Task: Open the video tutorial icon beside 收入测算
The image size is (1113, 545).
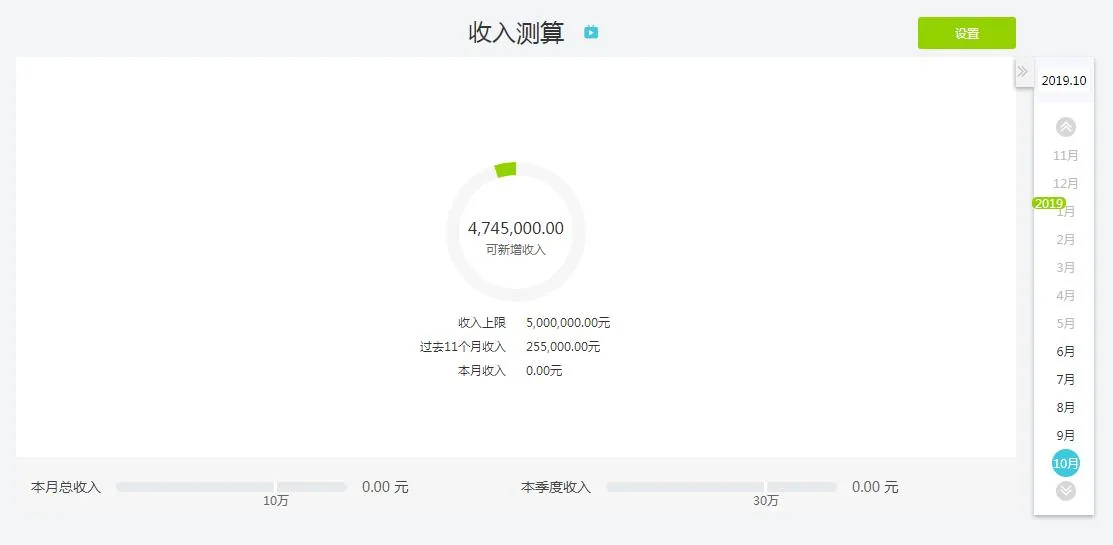Action: 591,32
